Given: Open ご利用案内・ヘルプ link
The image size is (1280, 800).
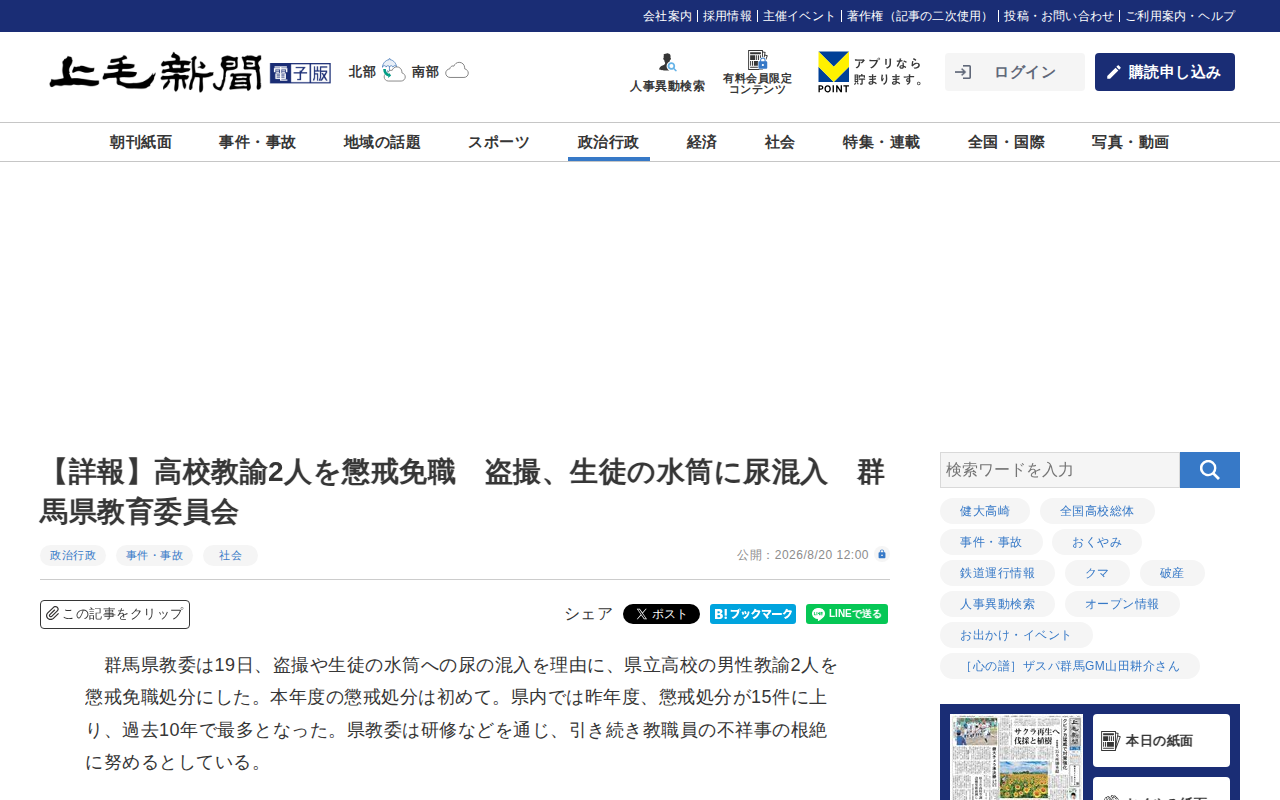Looking at the screenshot, I should pos(1180,16).
